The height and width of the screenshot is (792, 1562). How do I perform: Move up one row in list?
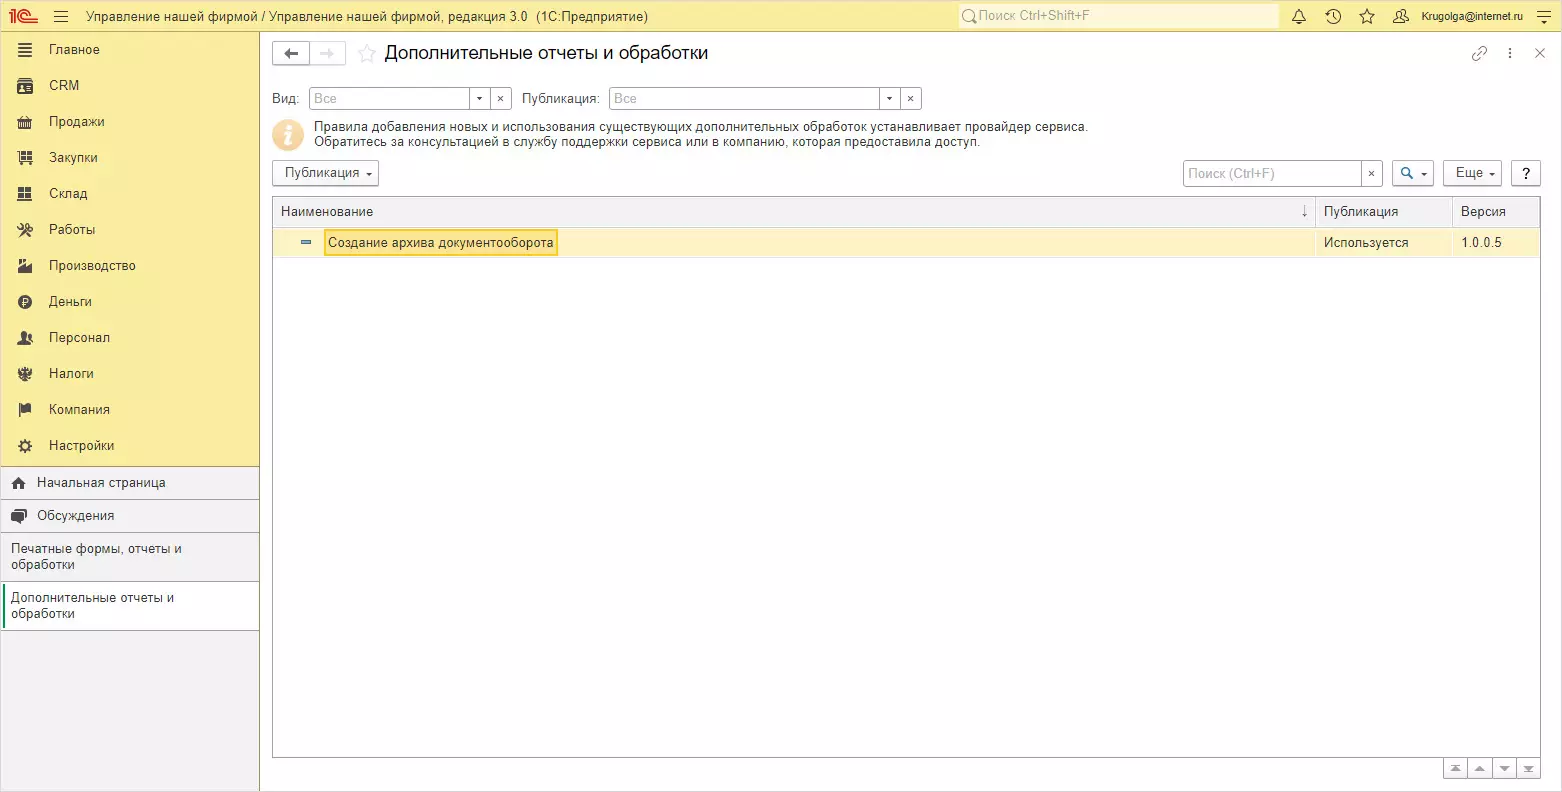[1480, 768]
